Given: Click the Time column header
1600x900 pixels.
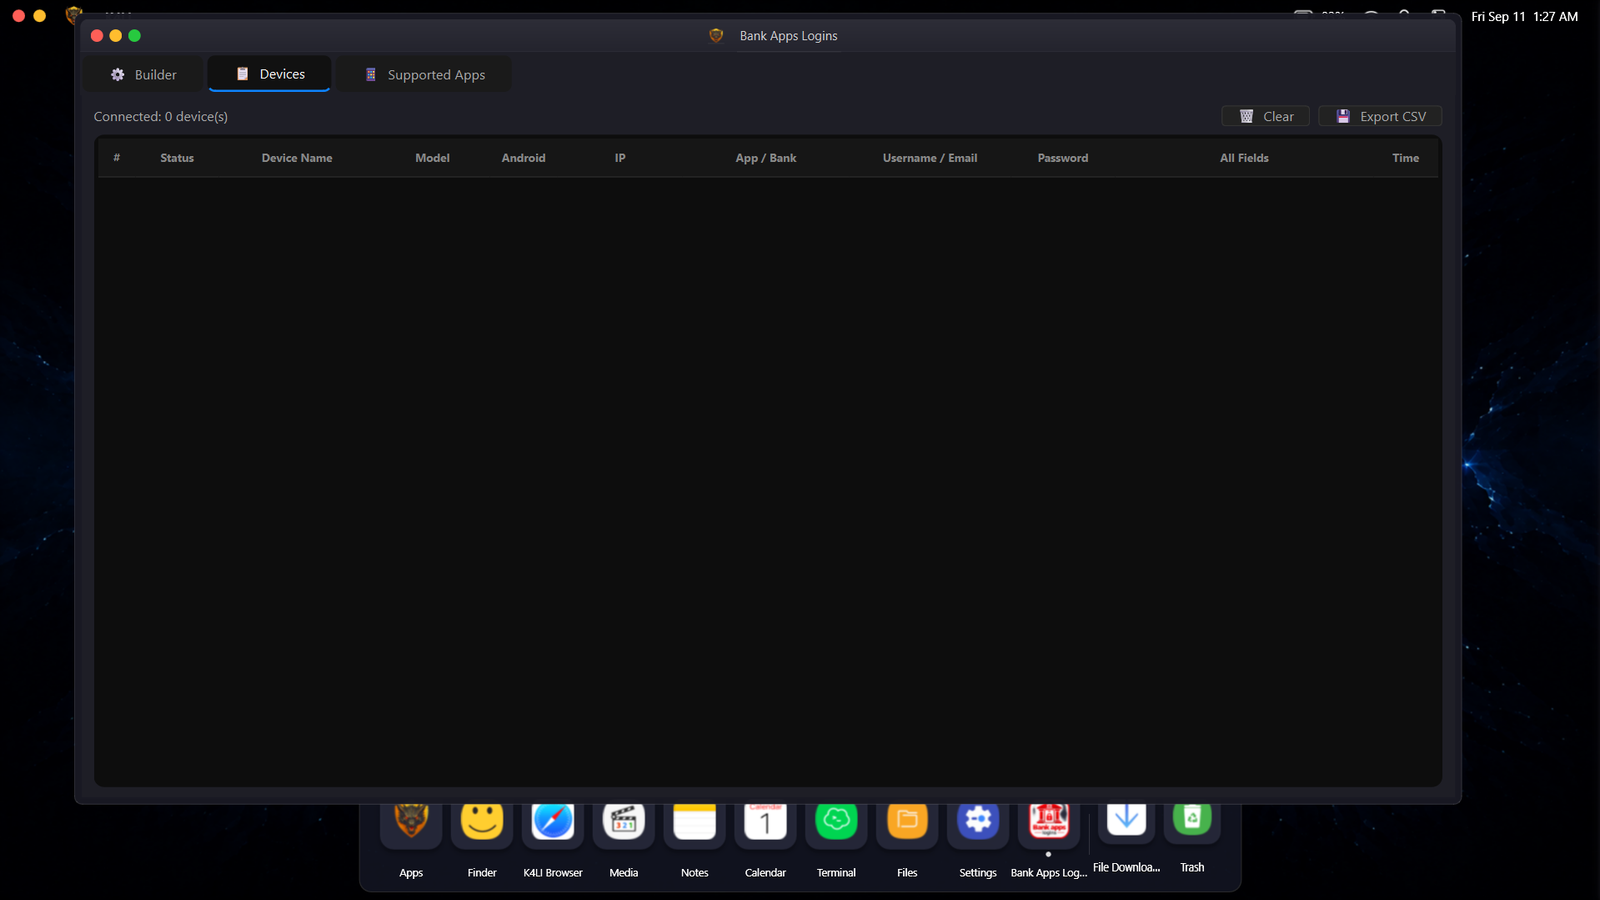Looking at the screenshot, I should coord(1405,158).
